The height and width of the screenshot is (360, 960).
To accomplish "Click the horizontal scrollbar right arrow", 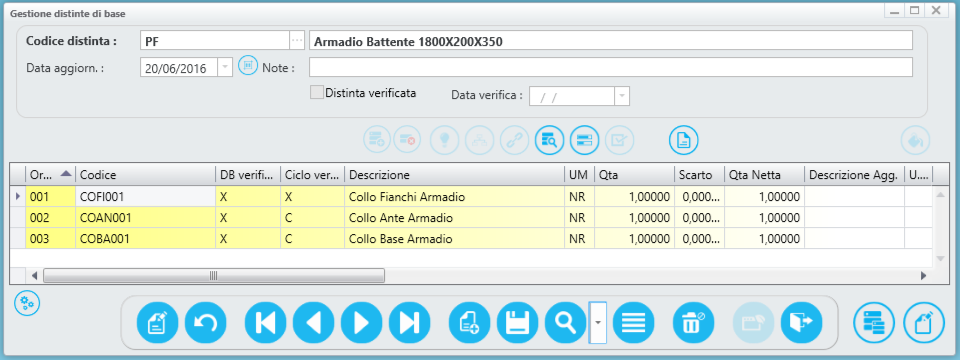I will 923,276.
